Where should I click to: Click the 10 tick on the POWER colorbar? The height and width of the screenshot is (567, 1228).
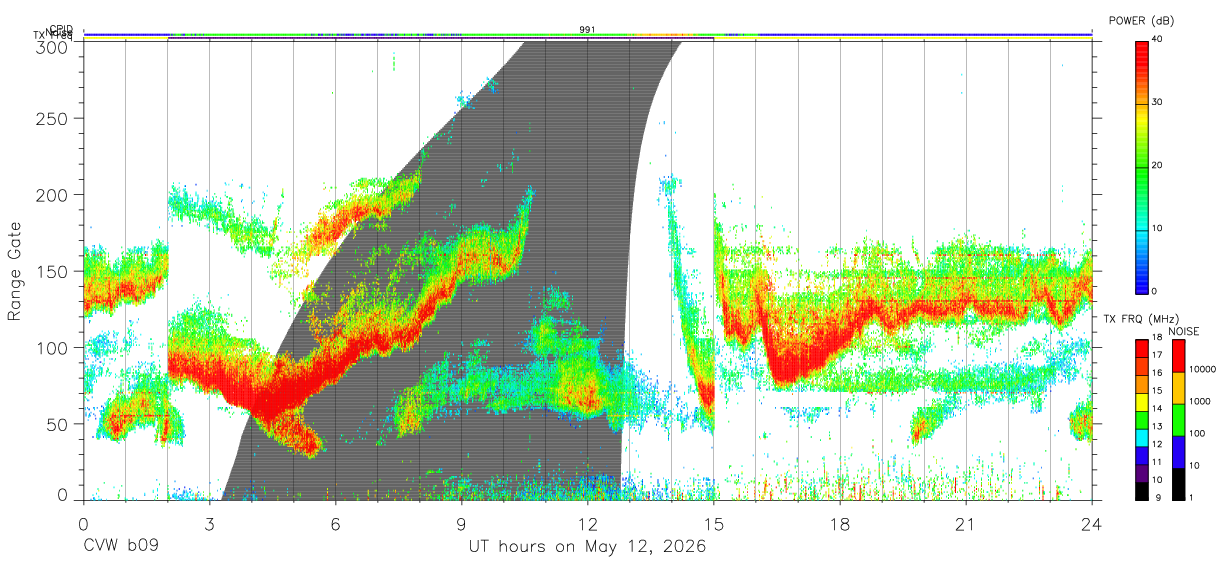pyautogui.click(x=1159, y=228)
